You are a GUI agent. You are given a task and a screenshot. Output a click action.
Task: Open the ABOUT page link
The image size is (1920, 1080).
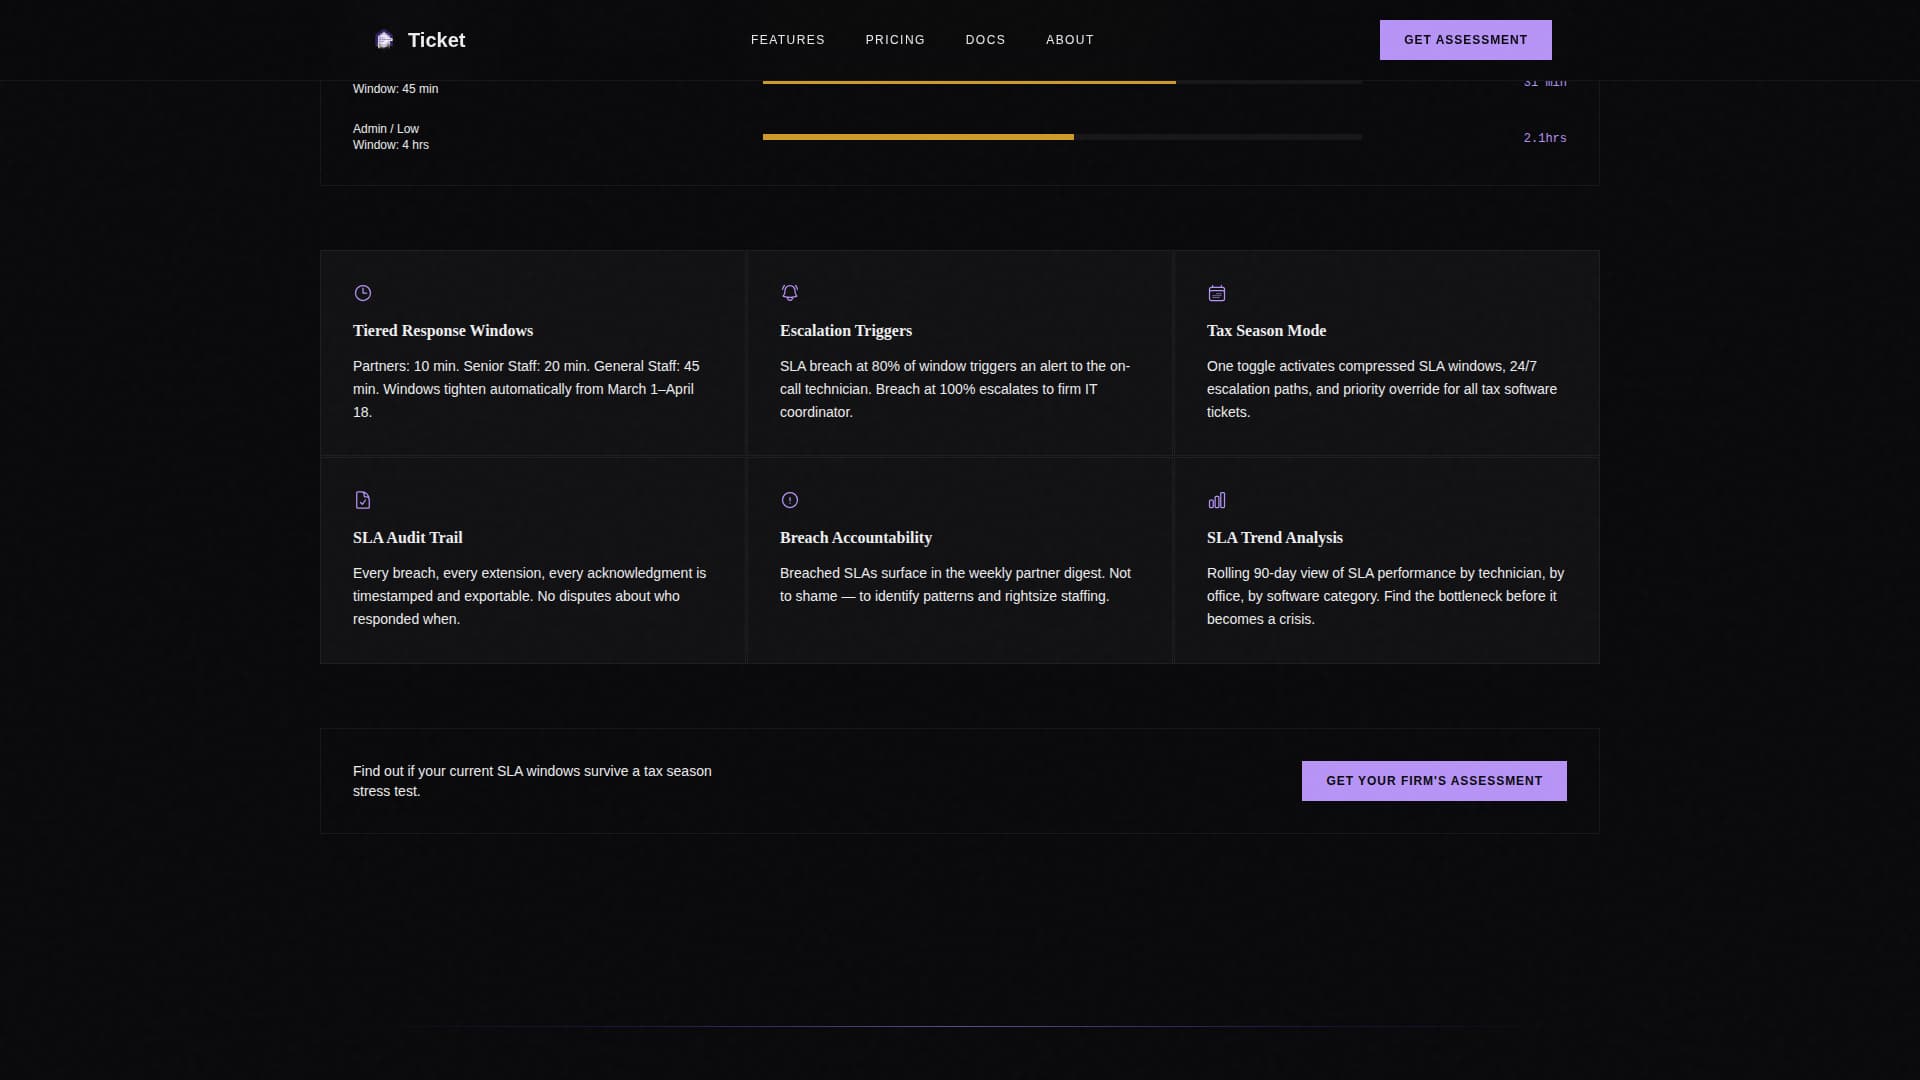coord(1070,40)
